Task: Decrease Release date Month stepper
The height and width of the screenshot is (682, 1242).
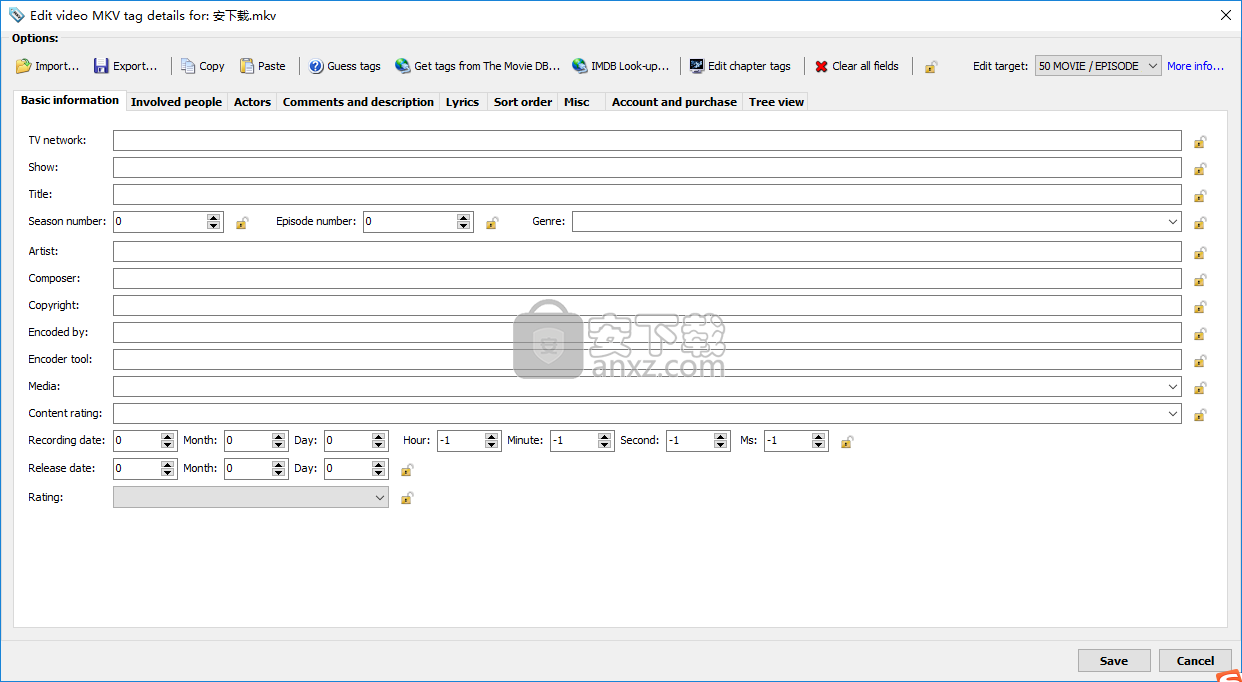Action: pyautogui.click(x=279, y=473)
